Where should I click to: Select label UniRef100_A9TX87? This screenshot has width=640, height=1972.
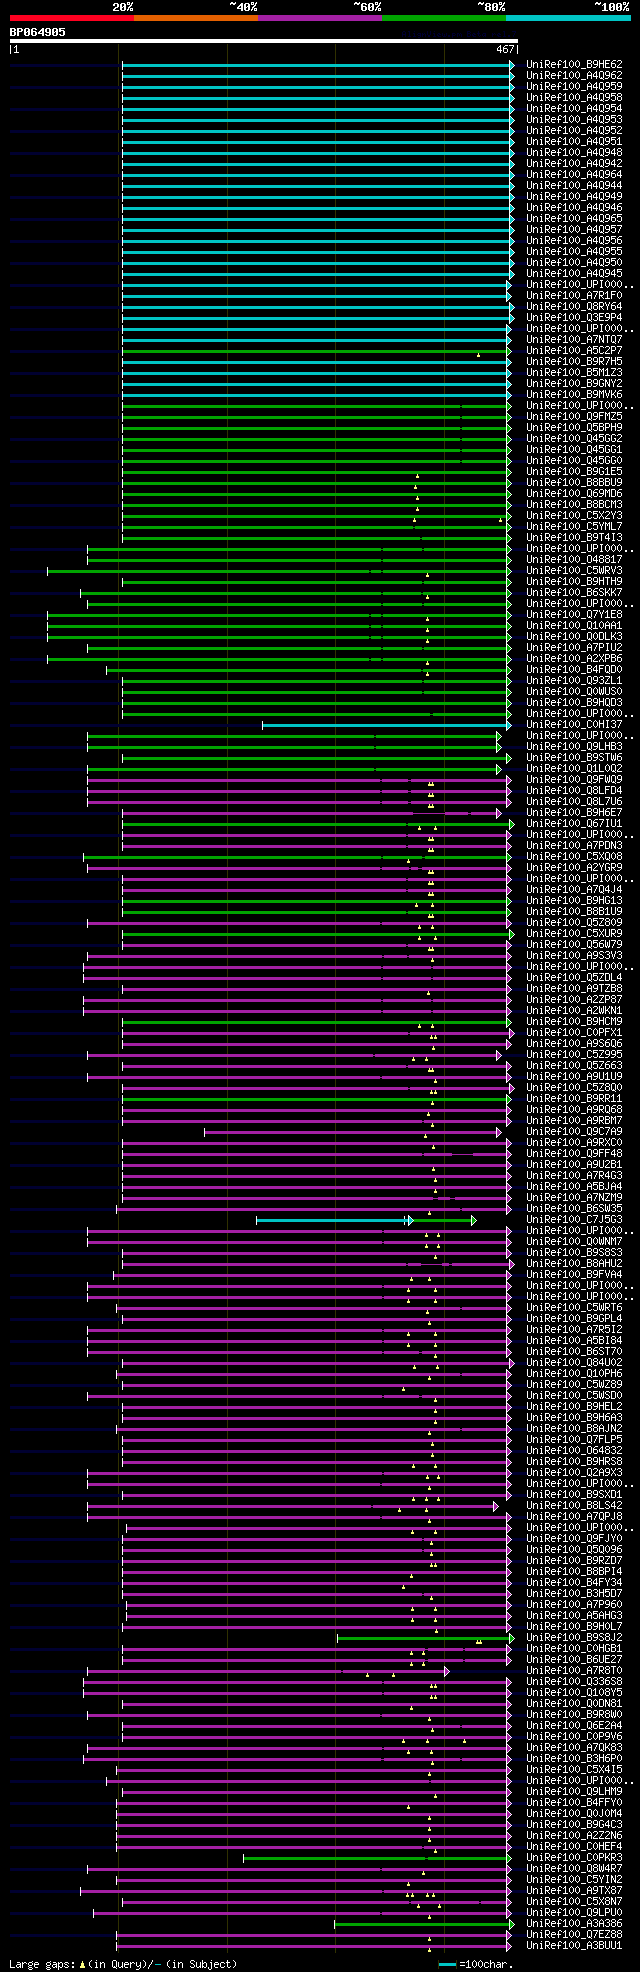(574, 1890)
